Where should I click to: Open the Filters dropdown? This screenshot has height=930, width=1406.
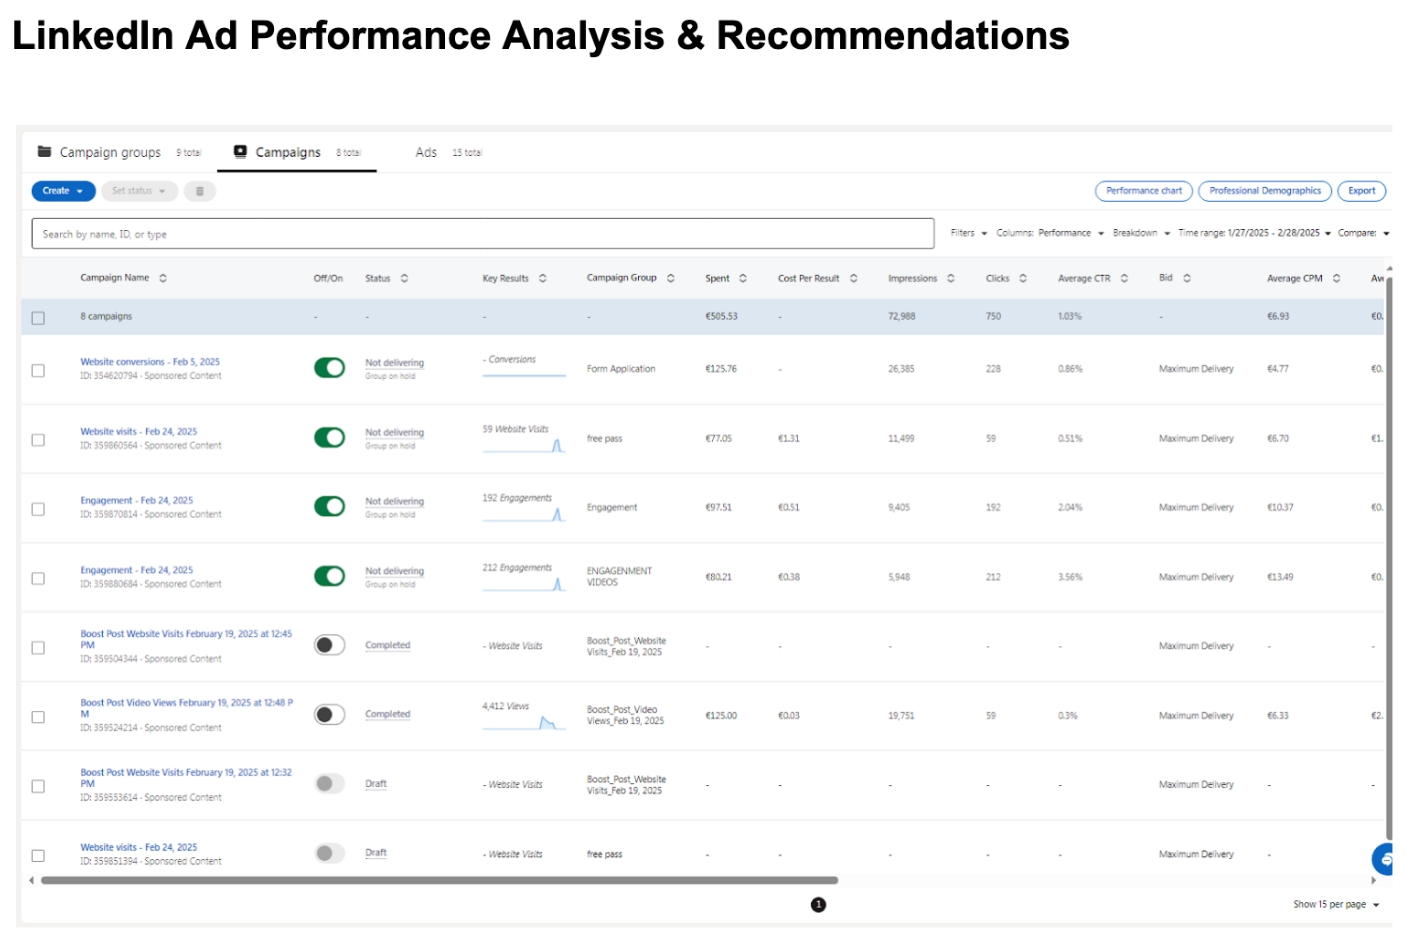point(968,233)
